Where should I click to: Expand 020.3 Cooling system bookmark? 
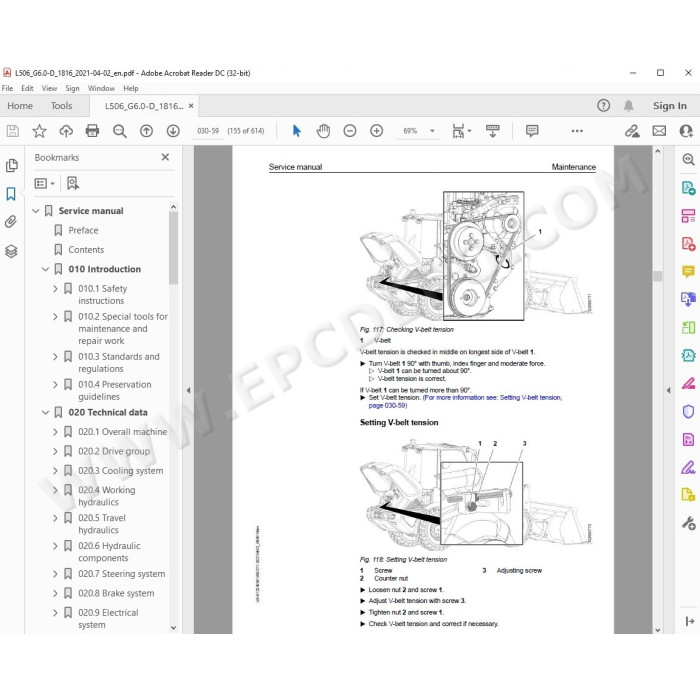coord(55,471)
